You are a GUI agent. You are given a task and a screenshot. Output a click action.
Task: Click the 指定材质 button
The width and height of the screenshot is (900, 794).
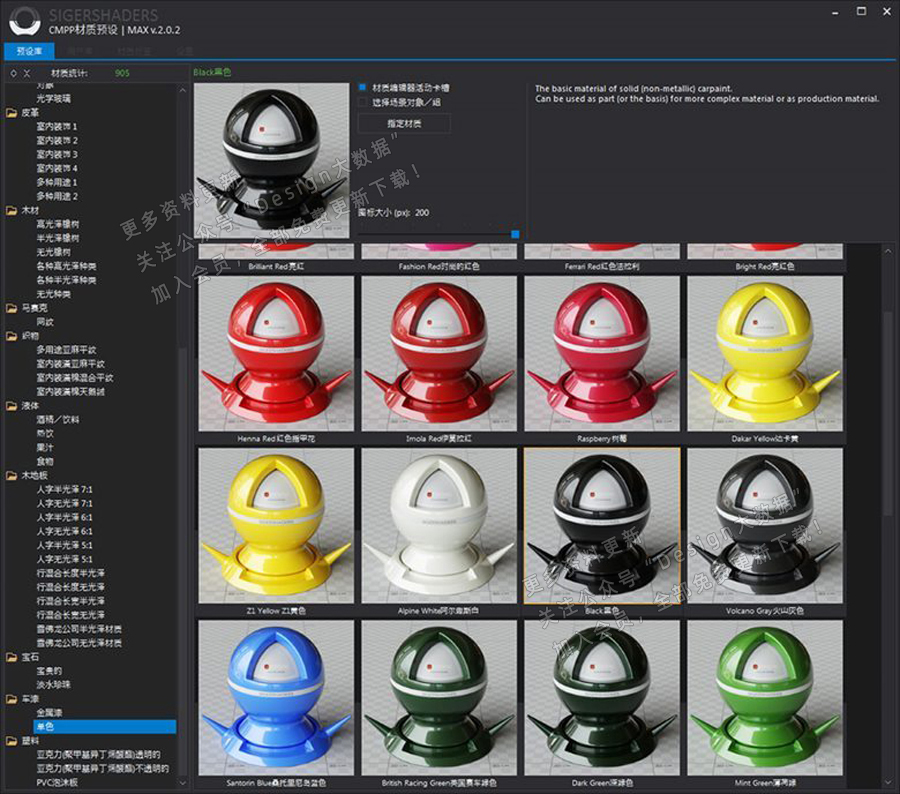point(404,123)
